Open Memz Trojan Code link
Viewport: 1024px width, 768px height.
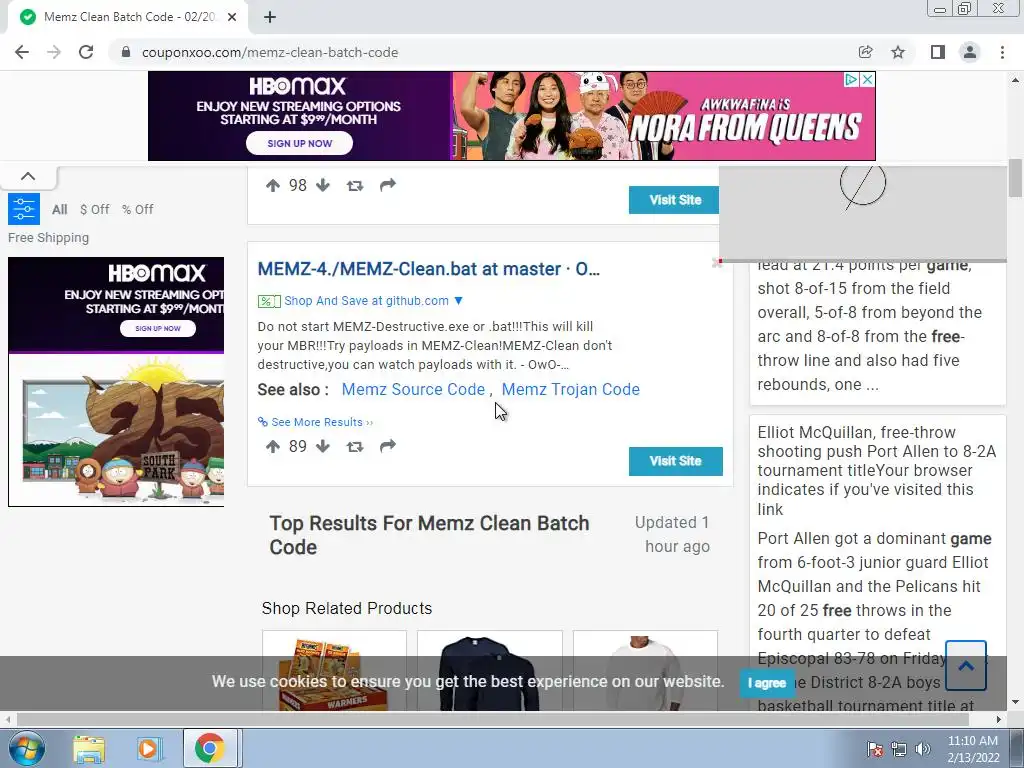[571, 389]
